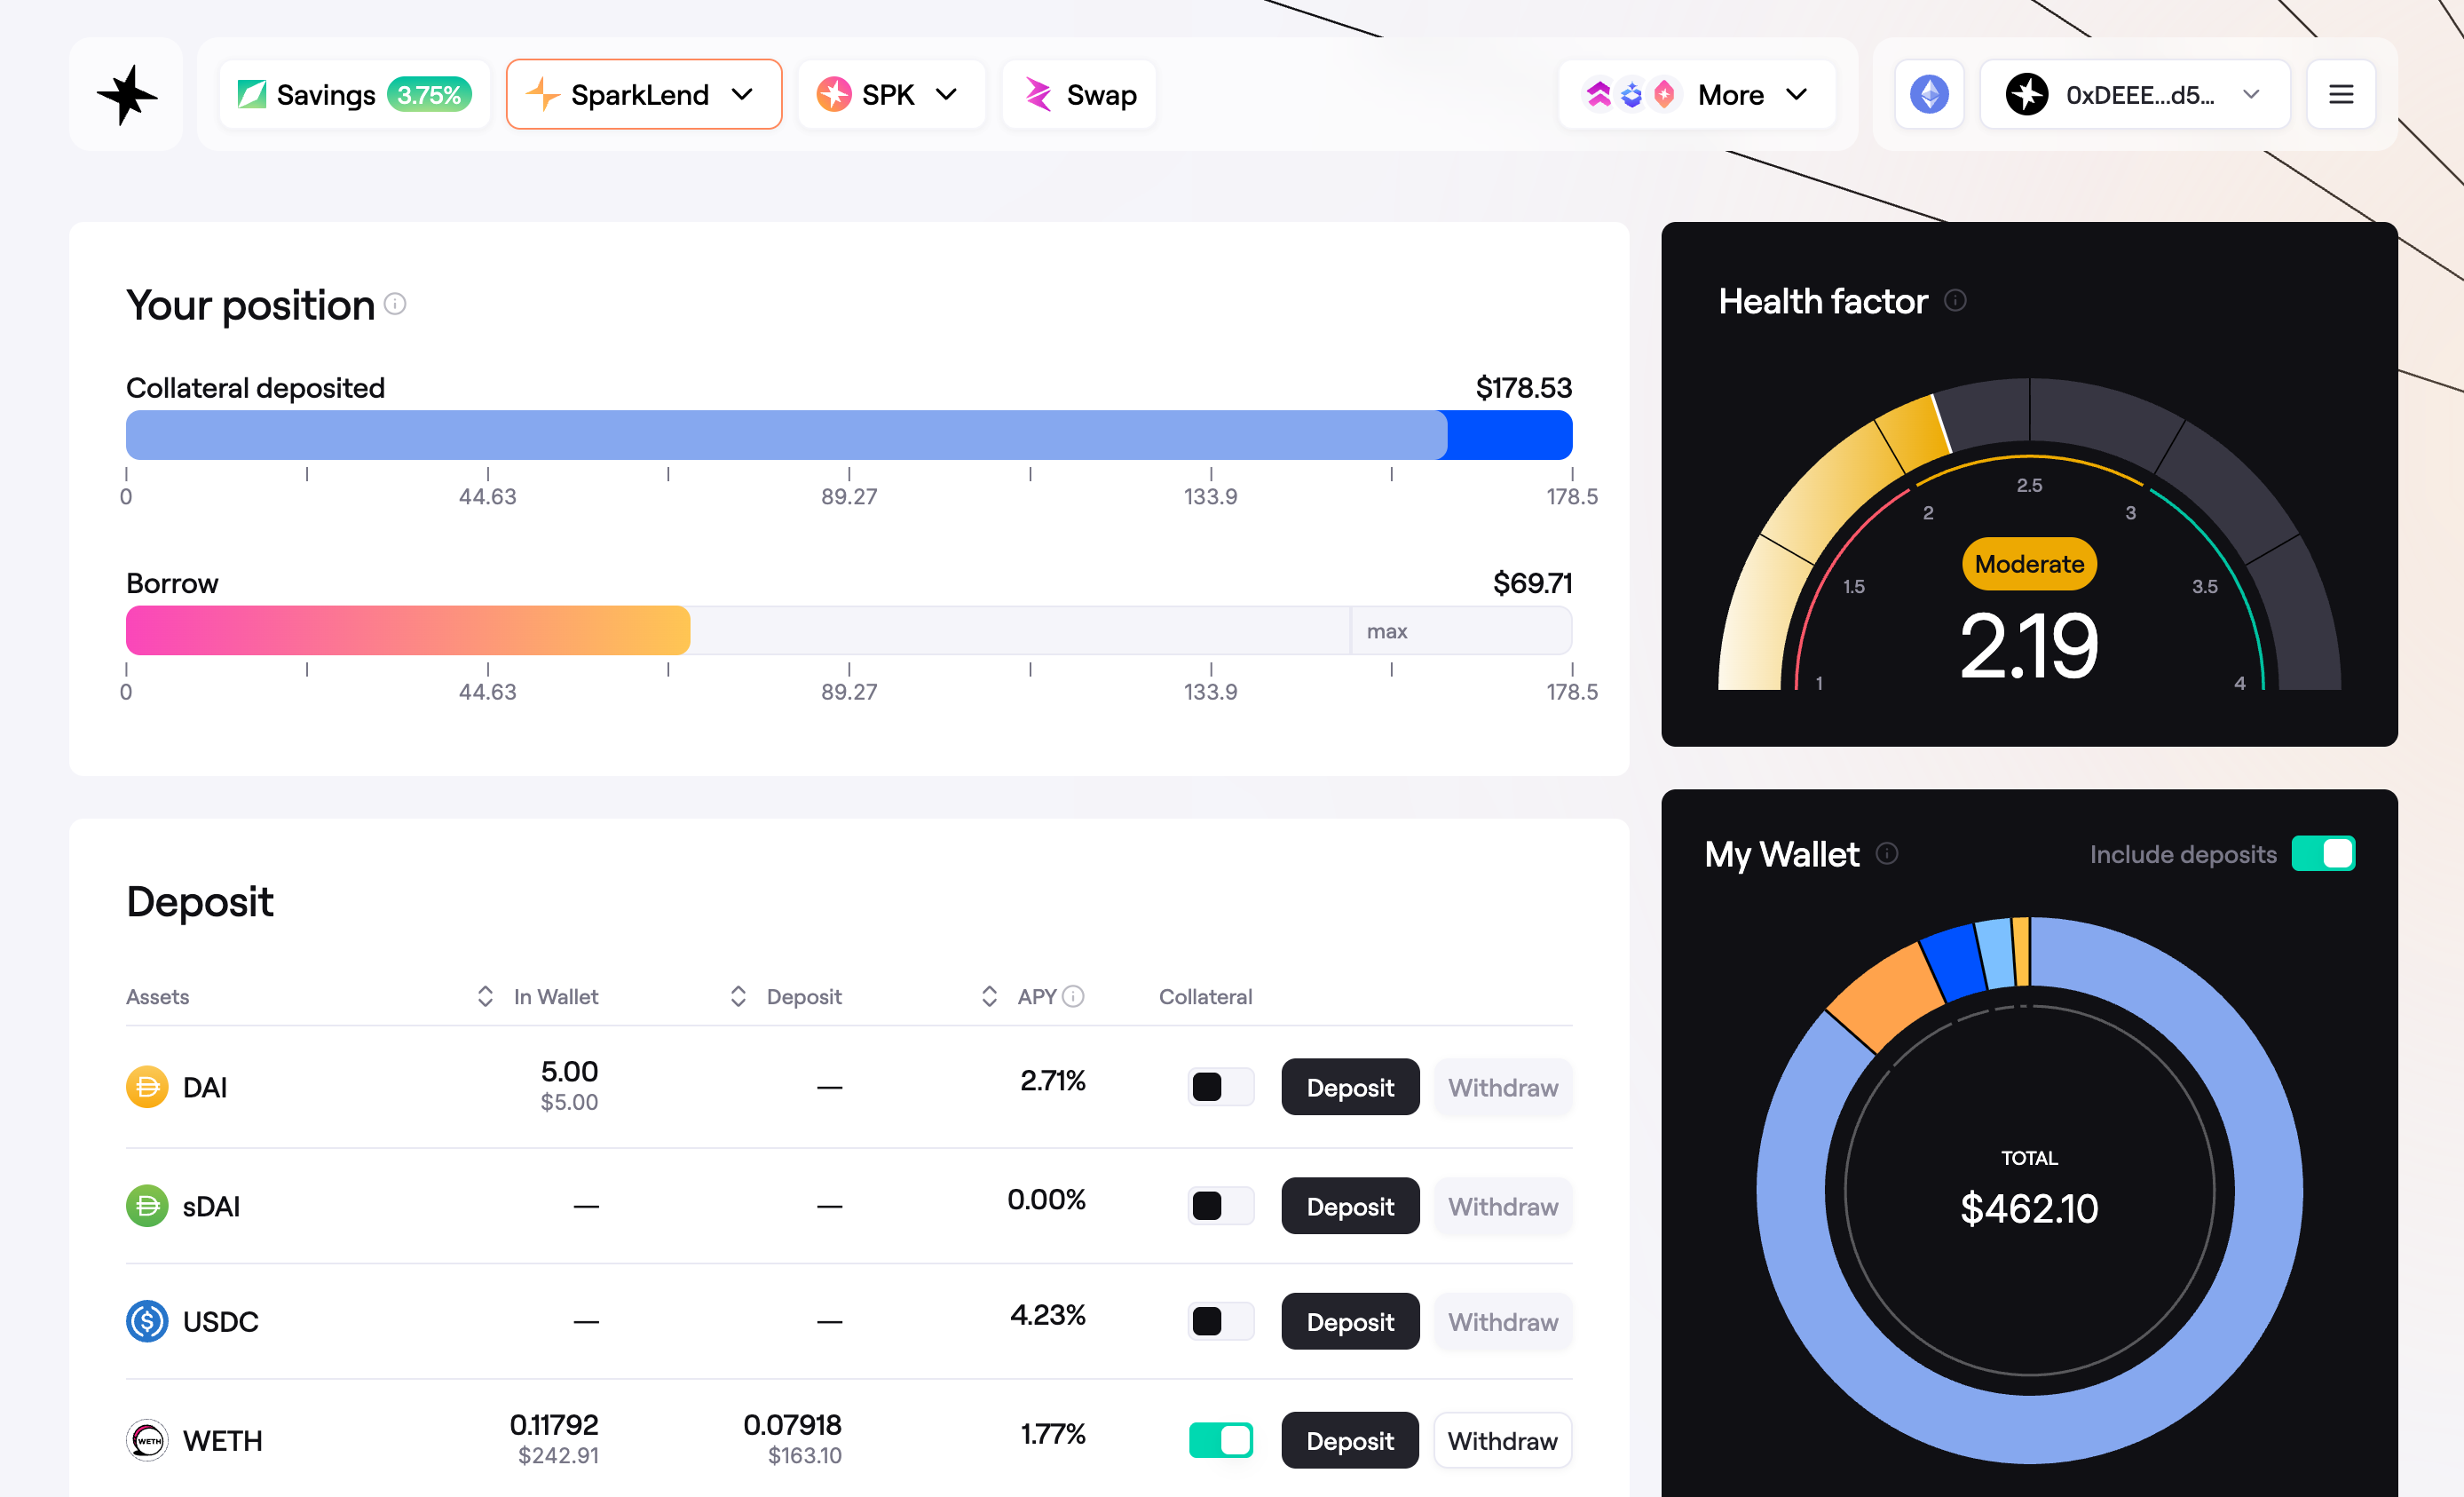Screen dimensions: 2464x1497
Task: Expand the SparkLend dropdown
Action: (x=643, y=95)
